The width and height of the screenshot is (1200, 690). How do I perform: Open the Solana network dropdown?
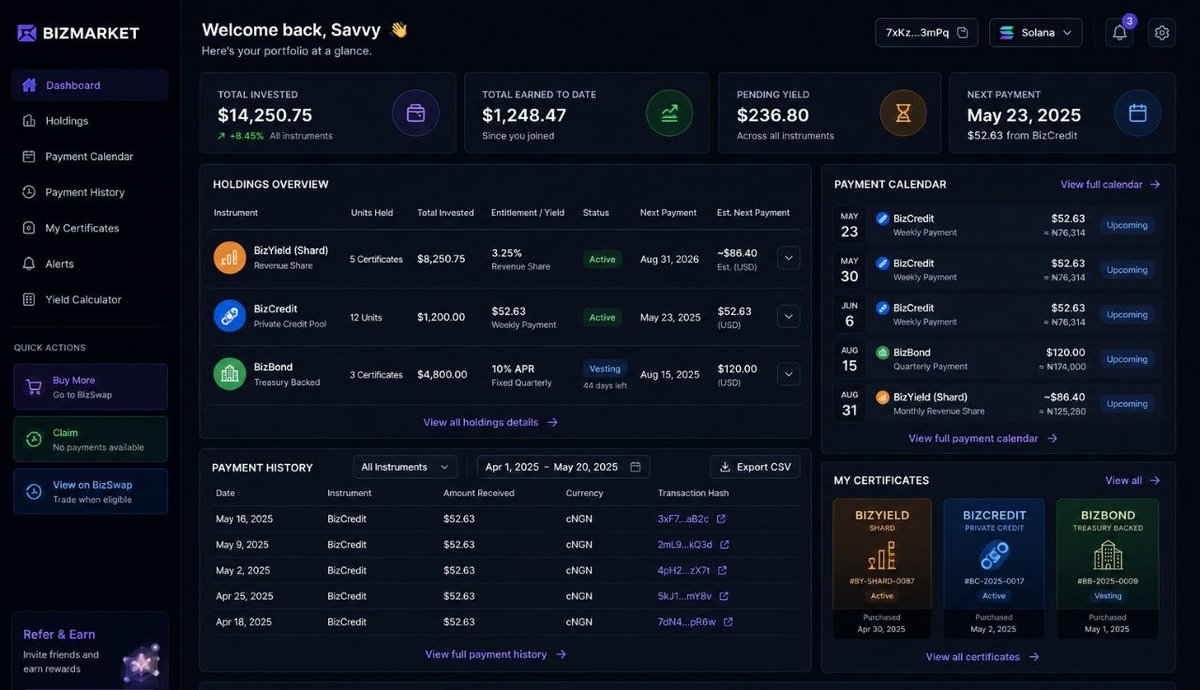click(x=1036, y=32)
